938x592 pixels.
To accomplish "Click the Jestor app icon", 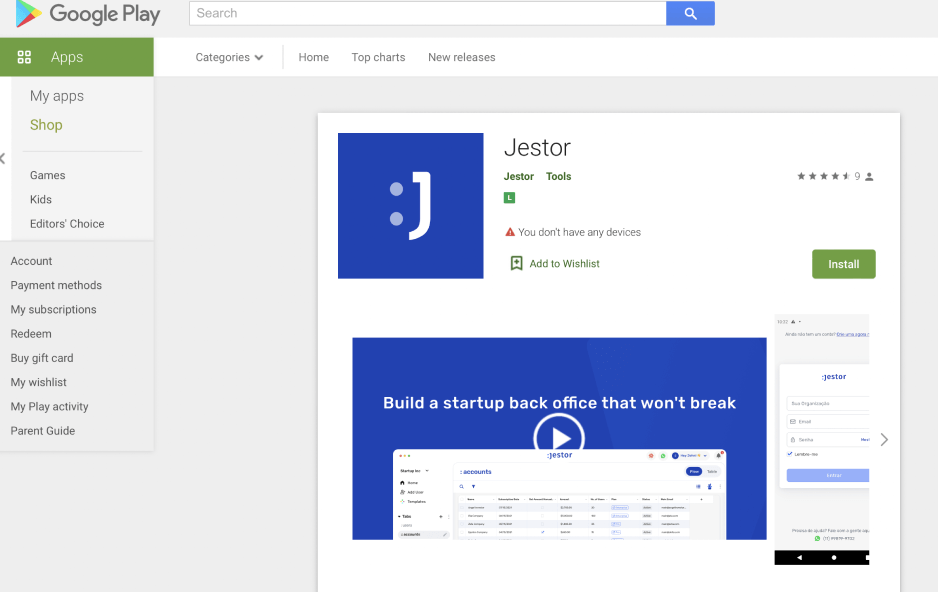I will click(x=410, y=206).
